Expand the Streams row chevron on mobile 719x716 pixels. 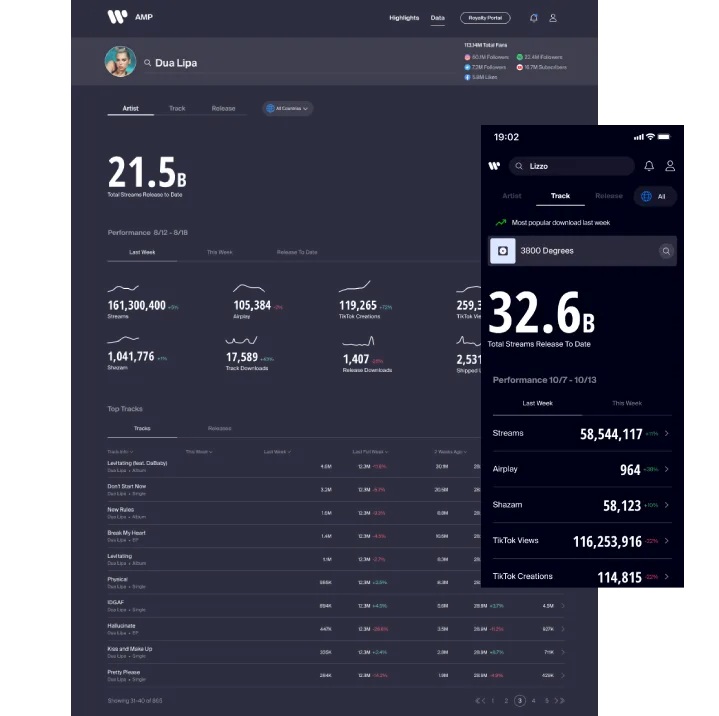667,434
